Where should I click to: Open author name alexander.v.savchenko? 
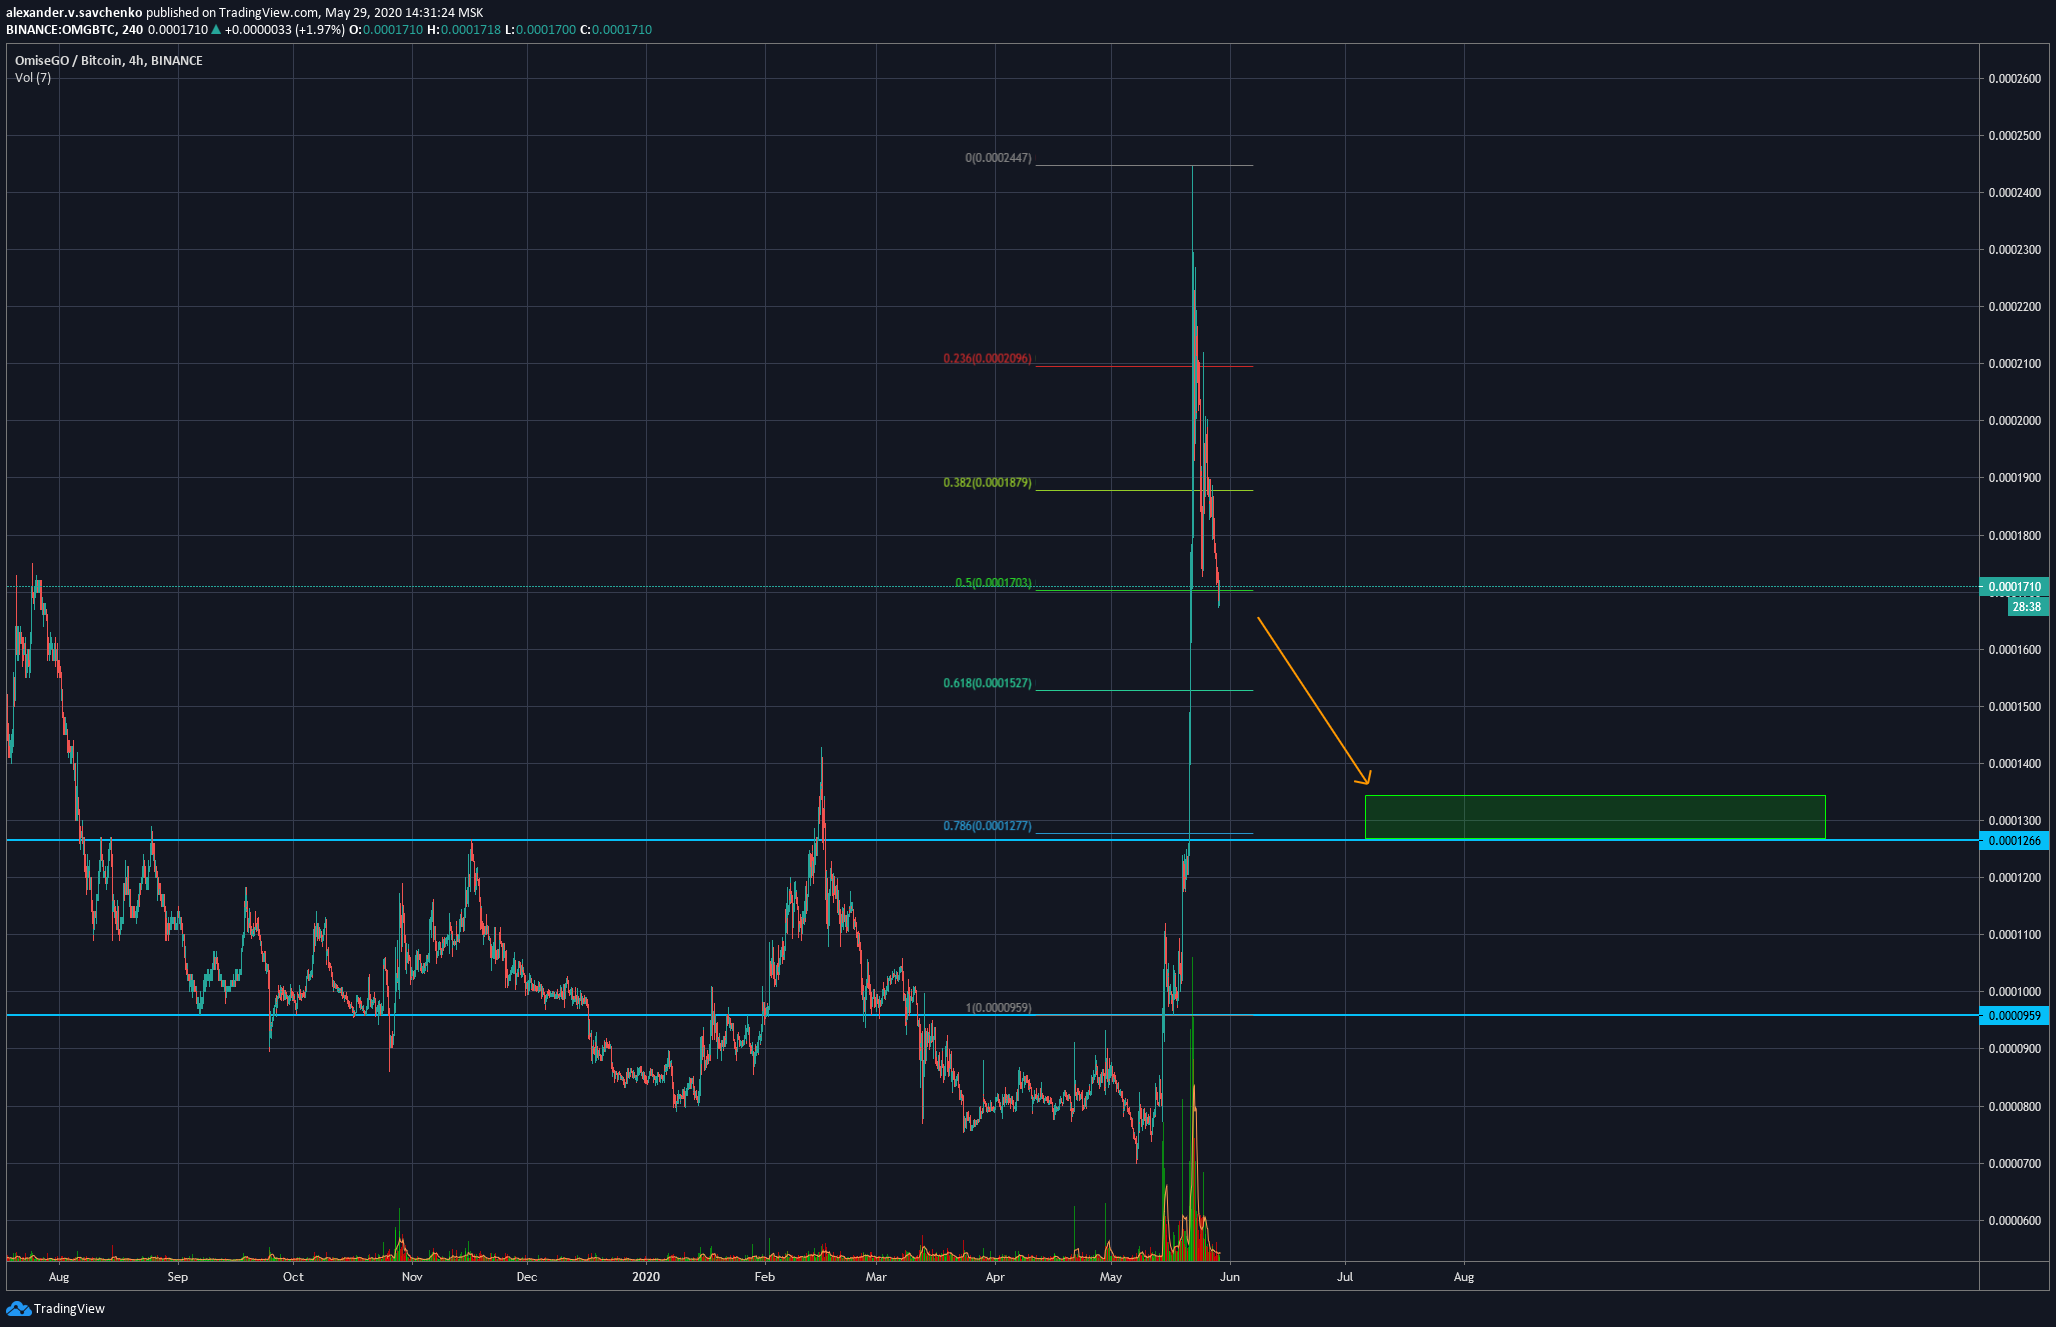pos(74,13)
